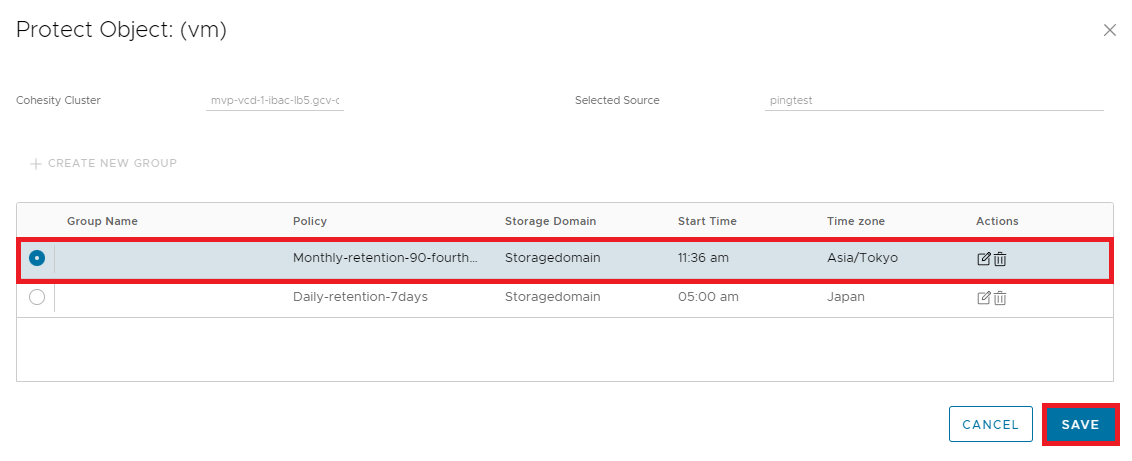Screen dimensions: 1132x461
Task: Click the Policy column header
Action: [x=310, y=221]
